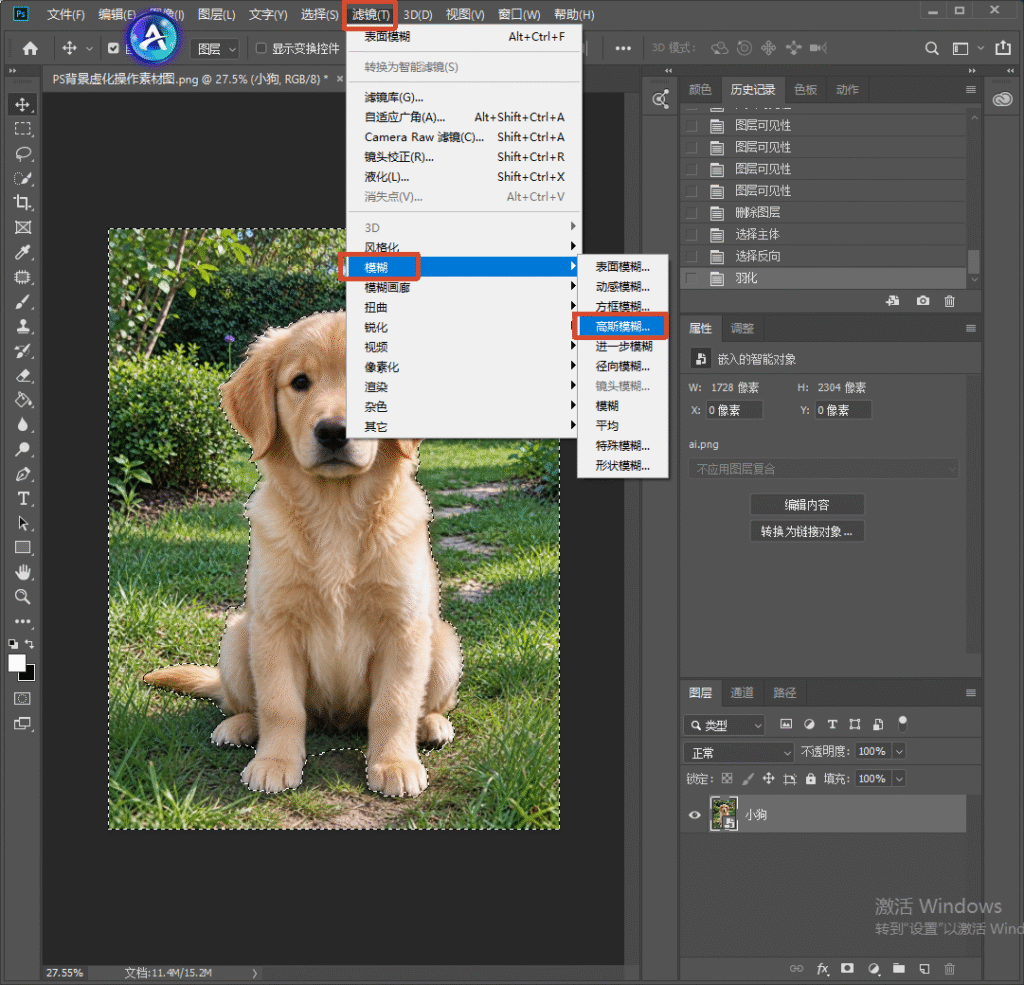Select the Rectangular Marquee tool
Screen dimensions: 1024x985
(23, 129)
